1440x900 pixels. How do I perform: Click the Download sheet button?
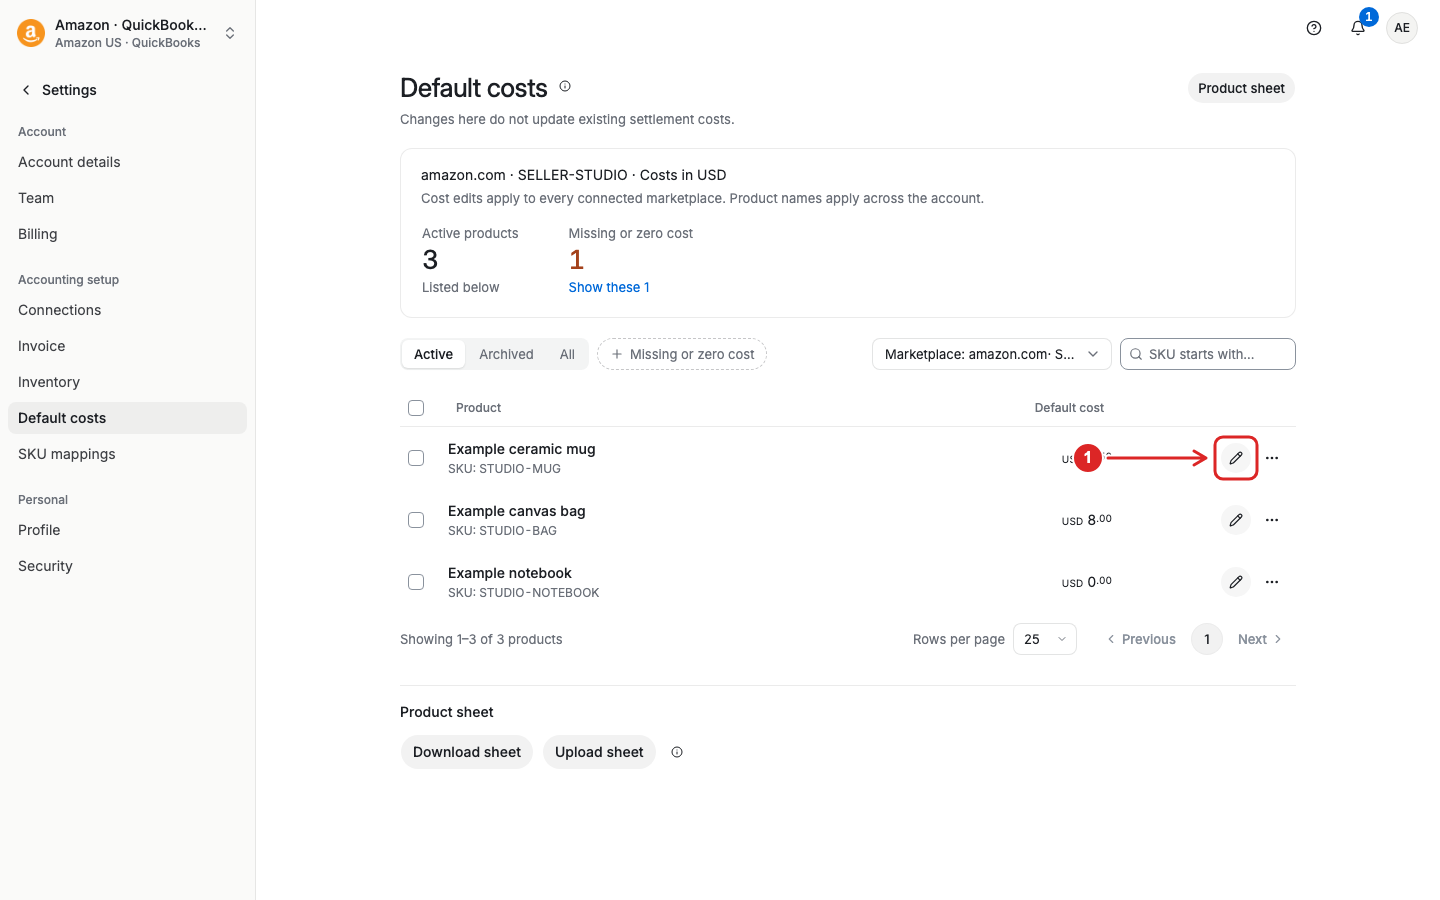(x=467, y=752)
